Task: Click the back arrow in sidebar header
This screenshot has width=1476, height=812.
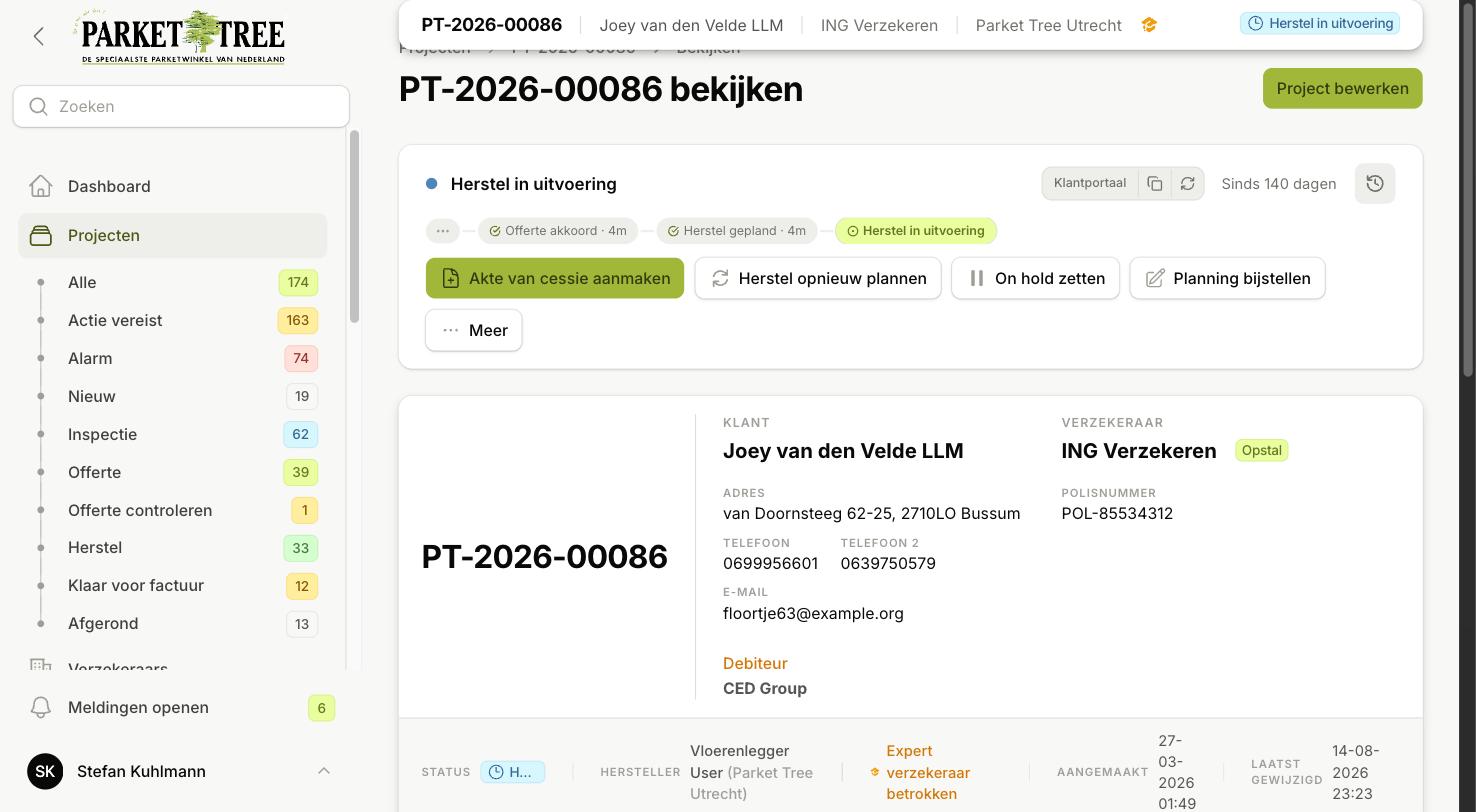Action: pyautogui.click(x=39, y=37)
